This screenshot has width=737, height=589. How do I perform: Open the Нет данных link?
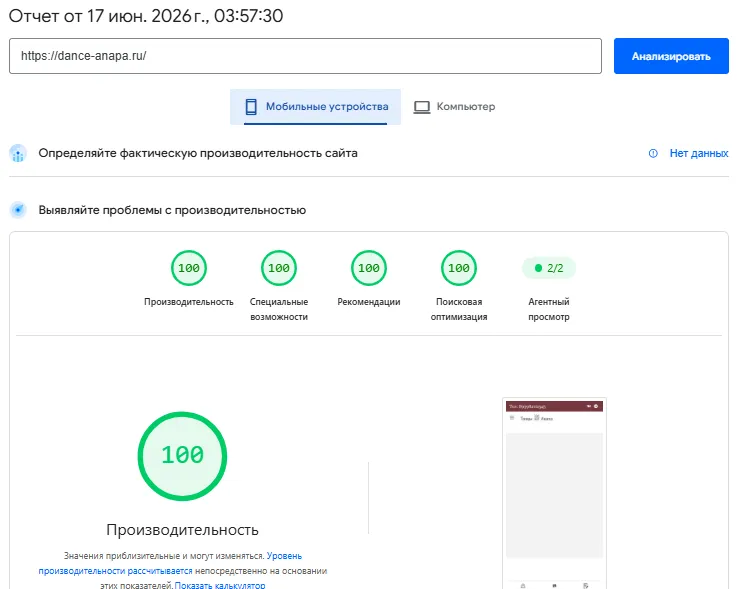(698, 153)
